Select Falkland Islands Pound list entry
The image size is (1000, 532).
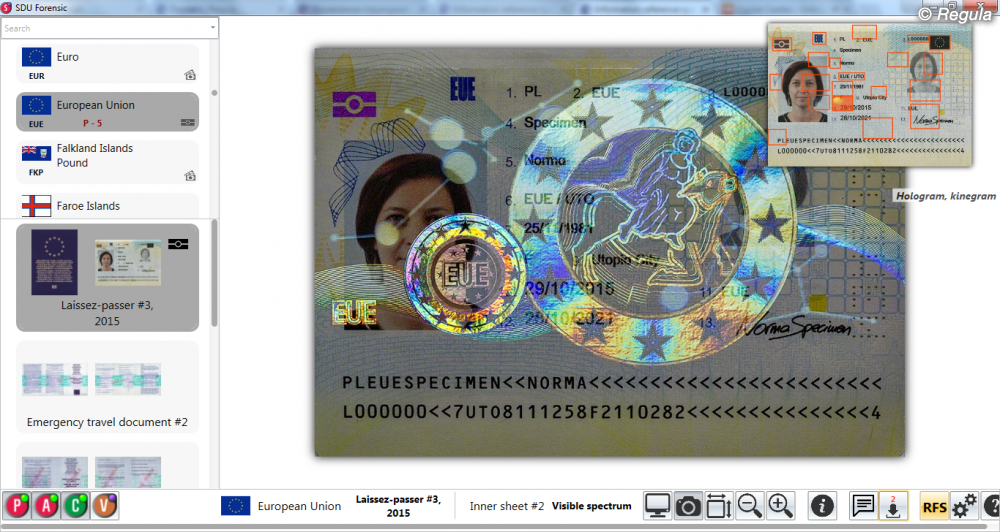107,161
